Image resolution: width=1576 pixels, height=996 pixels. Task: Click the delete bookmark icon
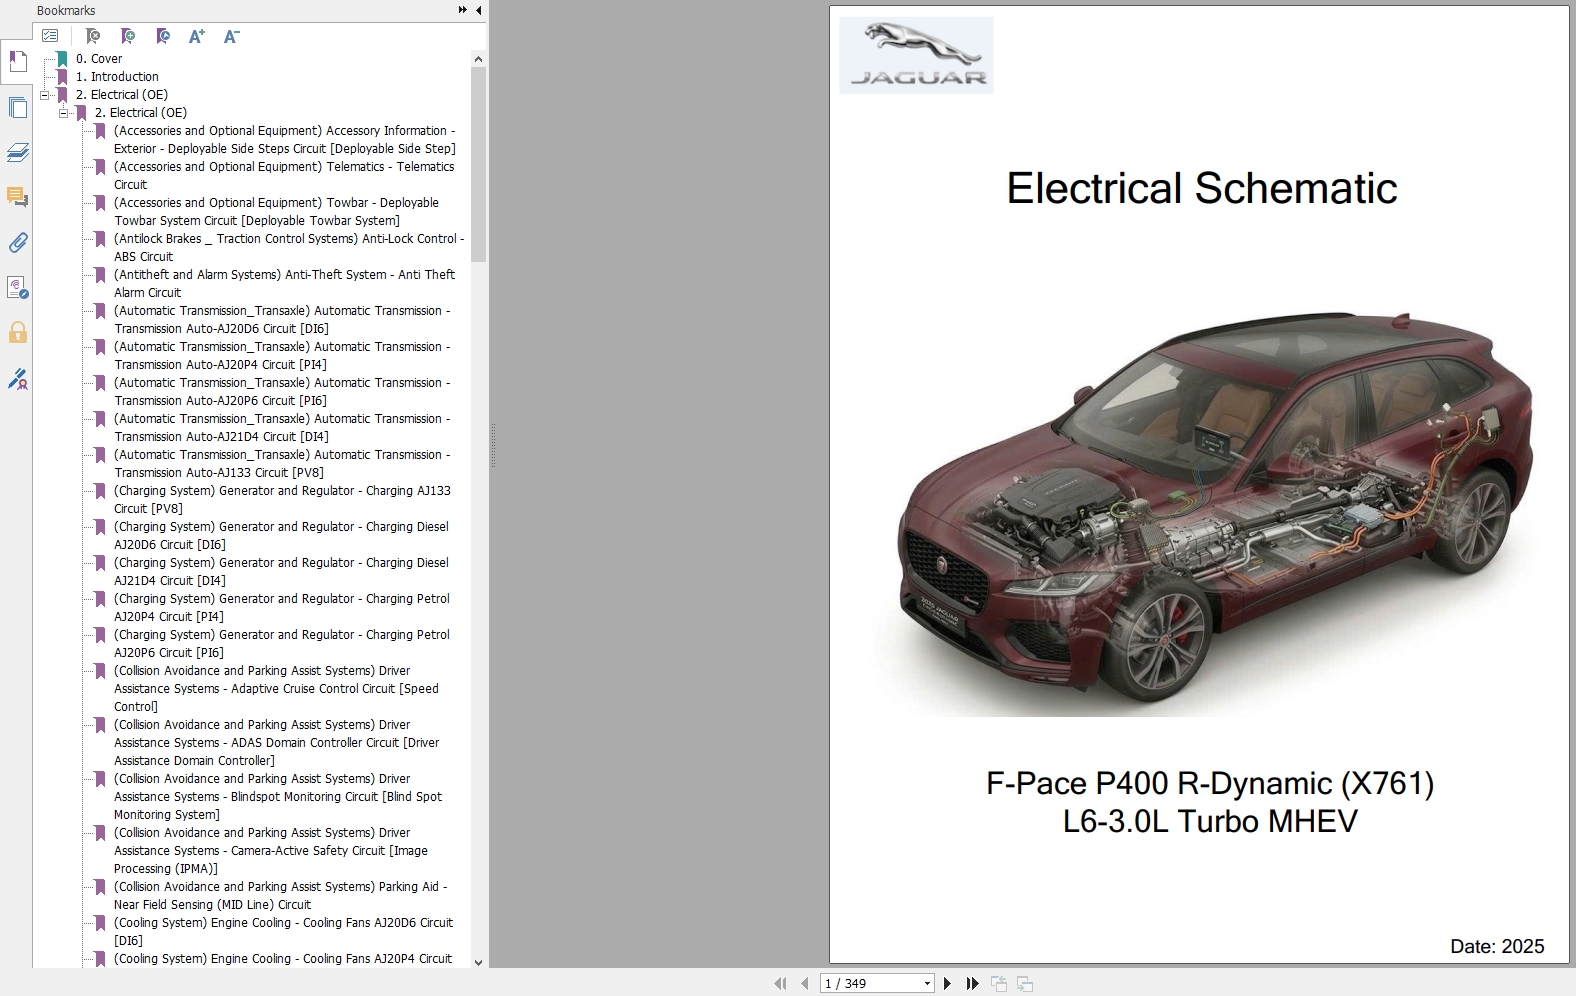tap(93, 36)
